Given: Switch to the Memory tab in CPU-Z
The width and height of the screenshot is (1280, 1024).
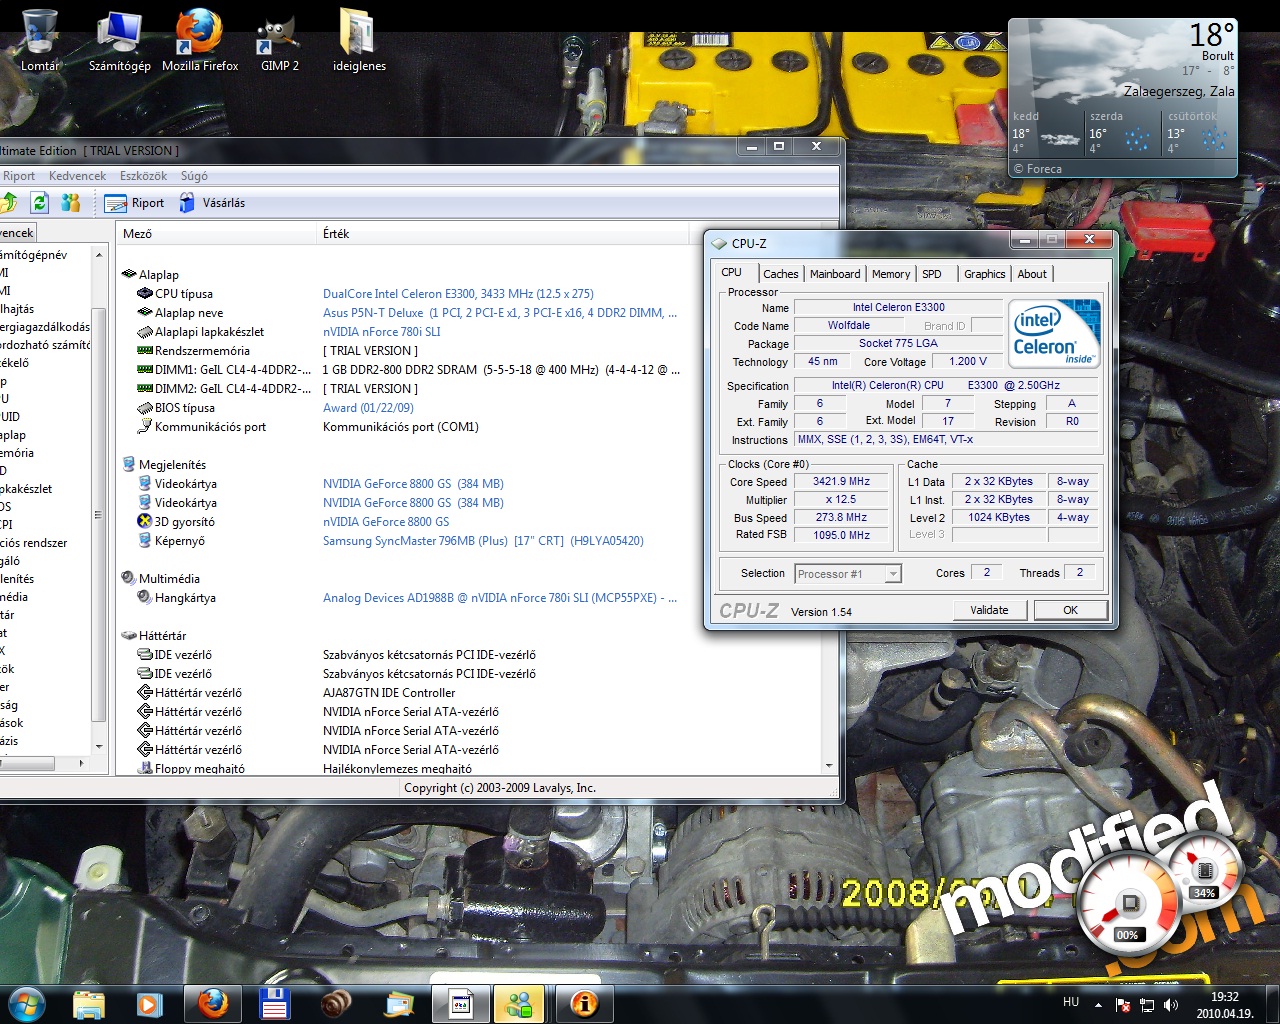Looking at the screenshot, I should click(x=891, y=274).
